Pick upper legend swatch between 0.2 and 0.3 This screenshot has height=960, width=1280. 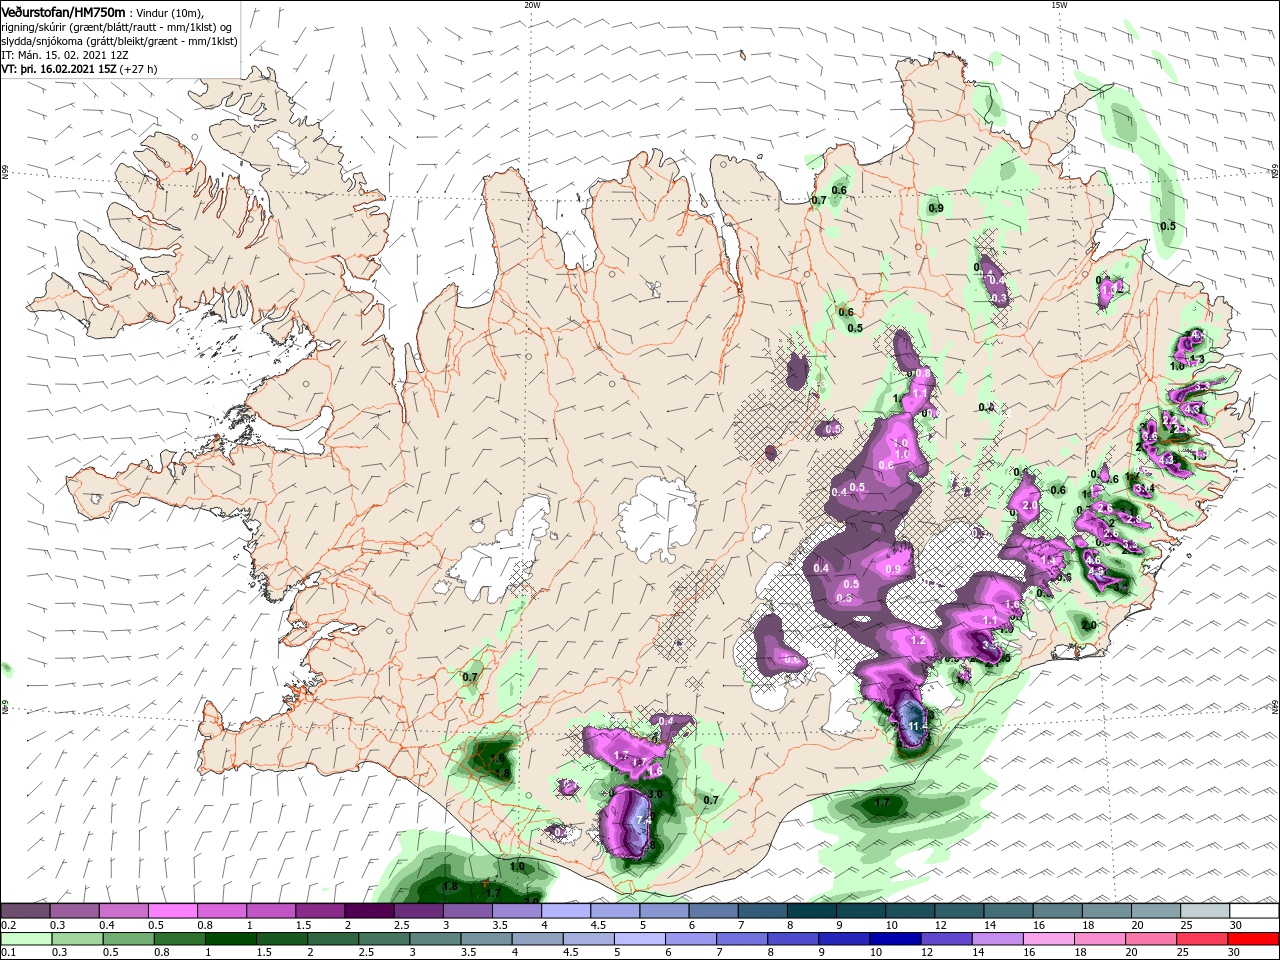(x=26, y=911)
